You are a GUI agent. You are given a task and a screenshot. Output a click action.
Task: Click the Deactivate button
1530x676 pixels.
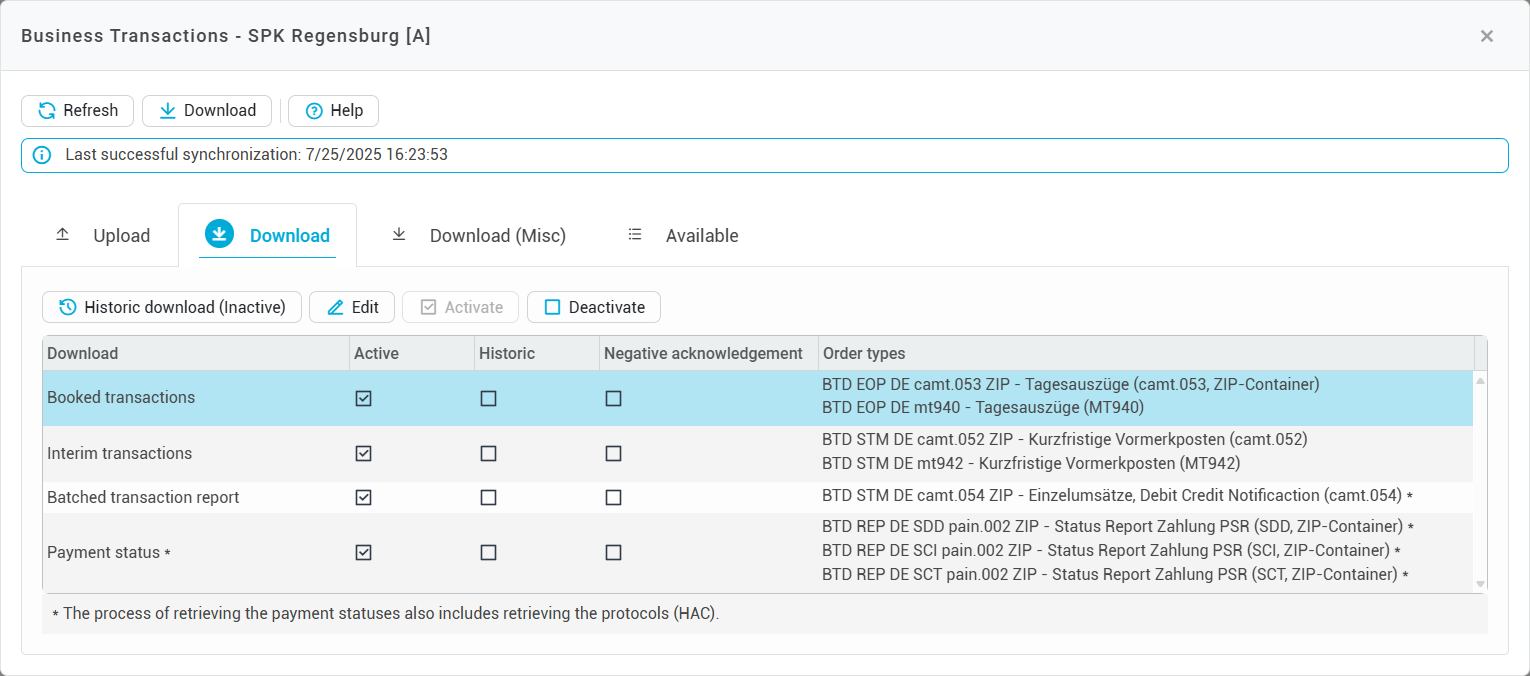(x=594, y=307)
